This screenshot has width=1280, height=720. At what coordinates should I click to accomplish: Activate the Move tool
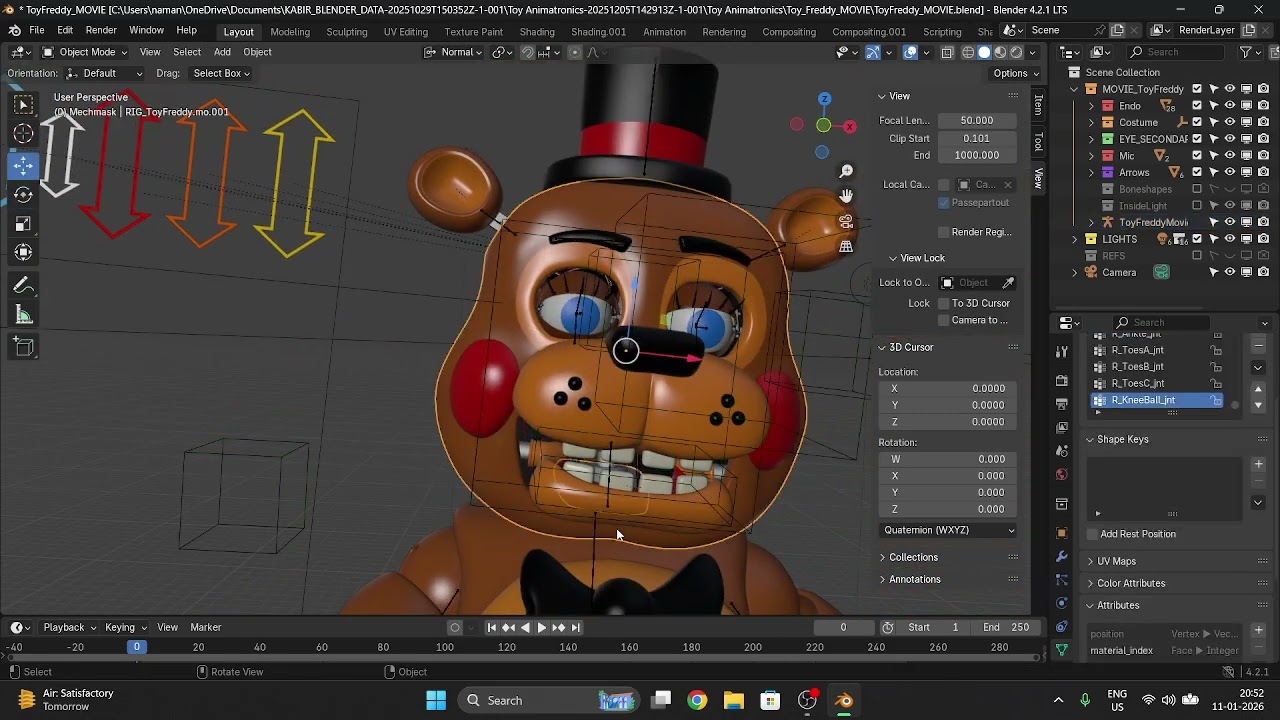24,165
